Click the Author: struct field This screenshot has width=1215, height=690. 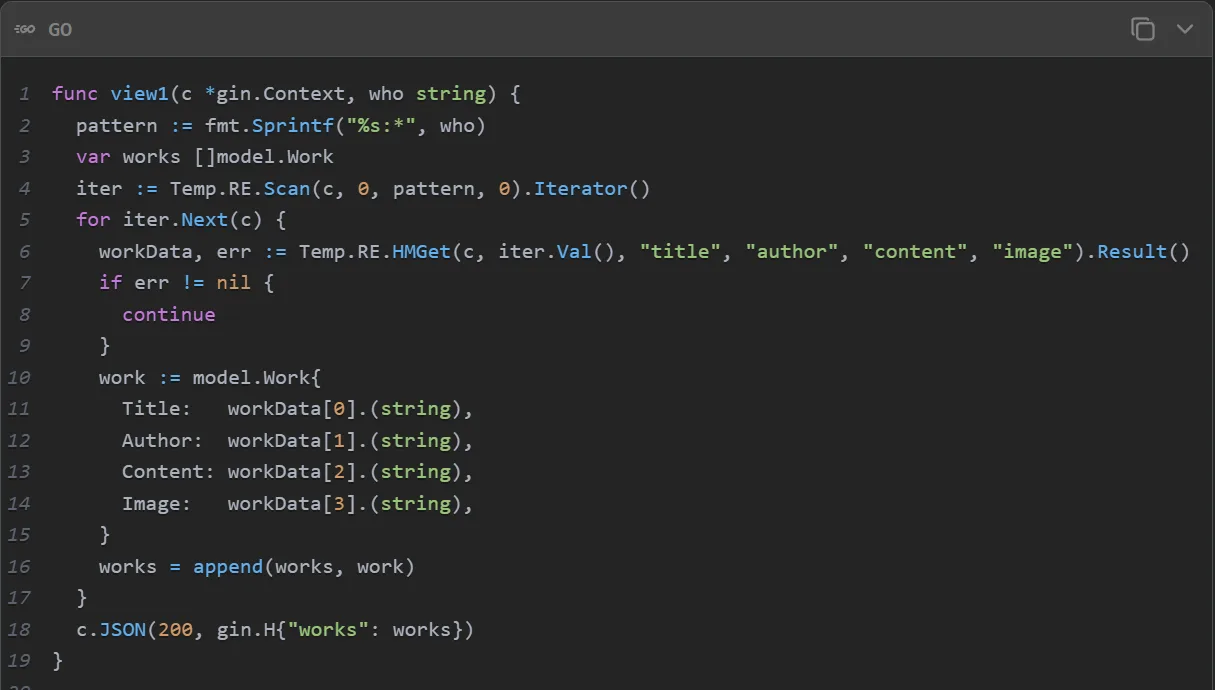(163, 441)
